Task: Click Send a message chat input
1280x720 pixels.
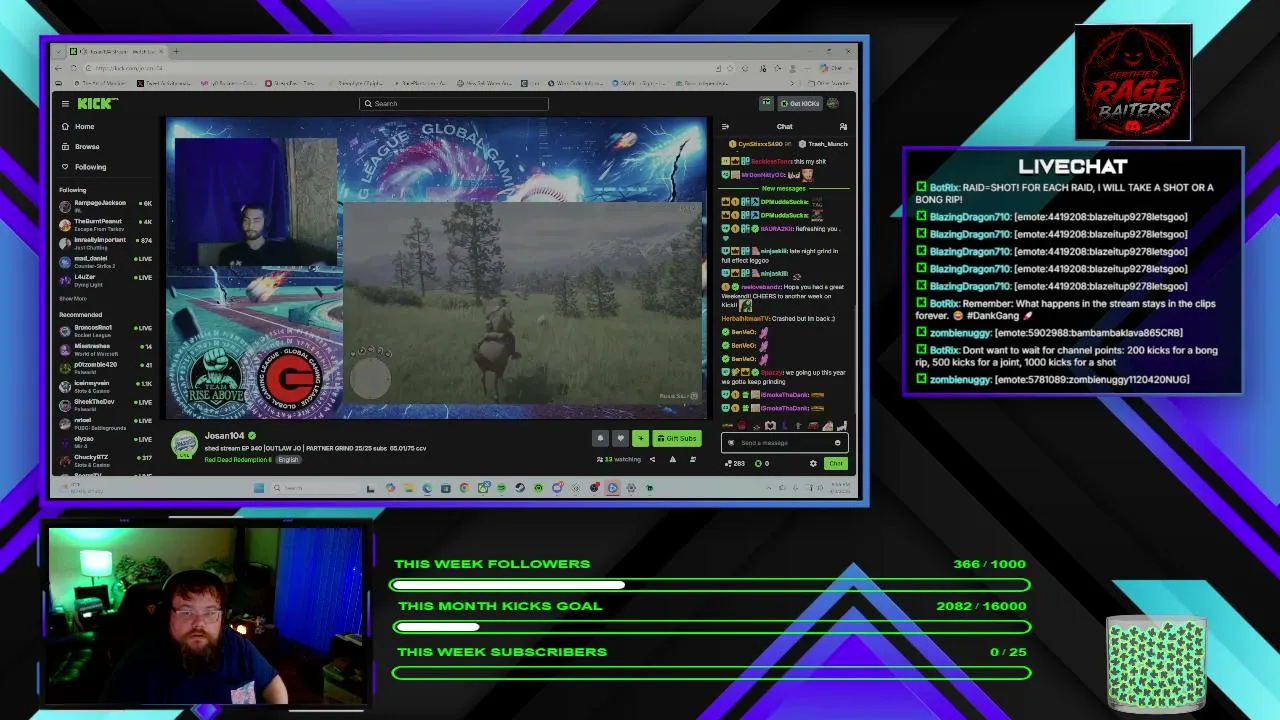Action: point(784,443)
